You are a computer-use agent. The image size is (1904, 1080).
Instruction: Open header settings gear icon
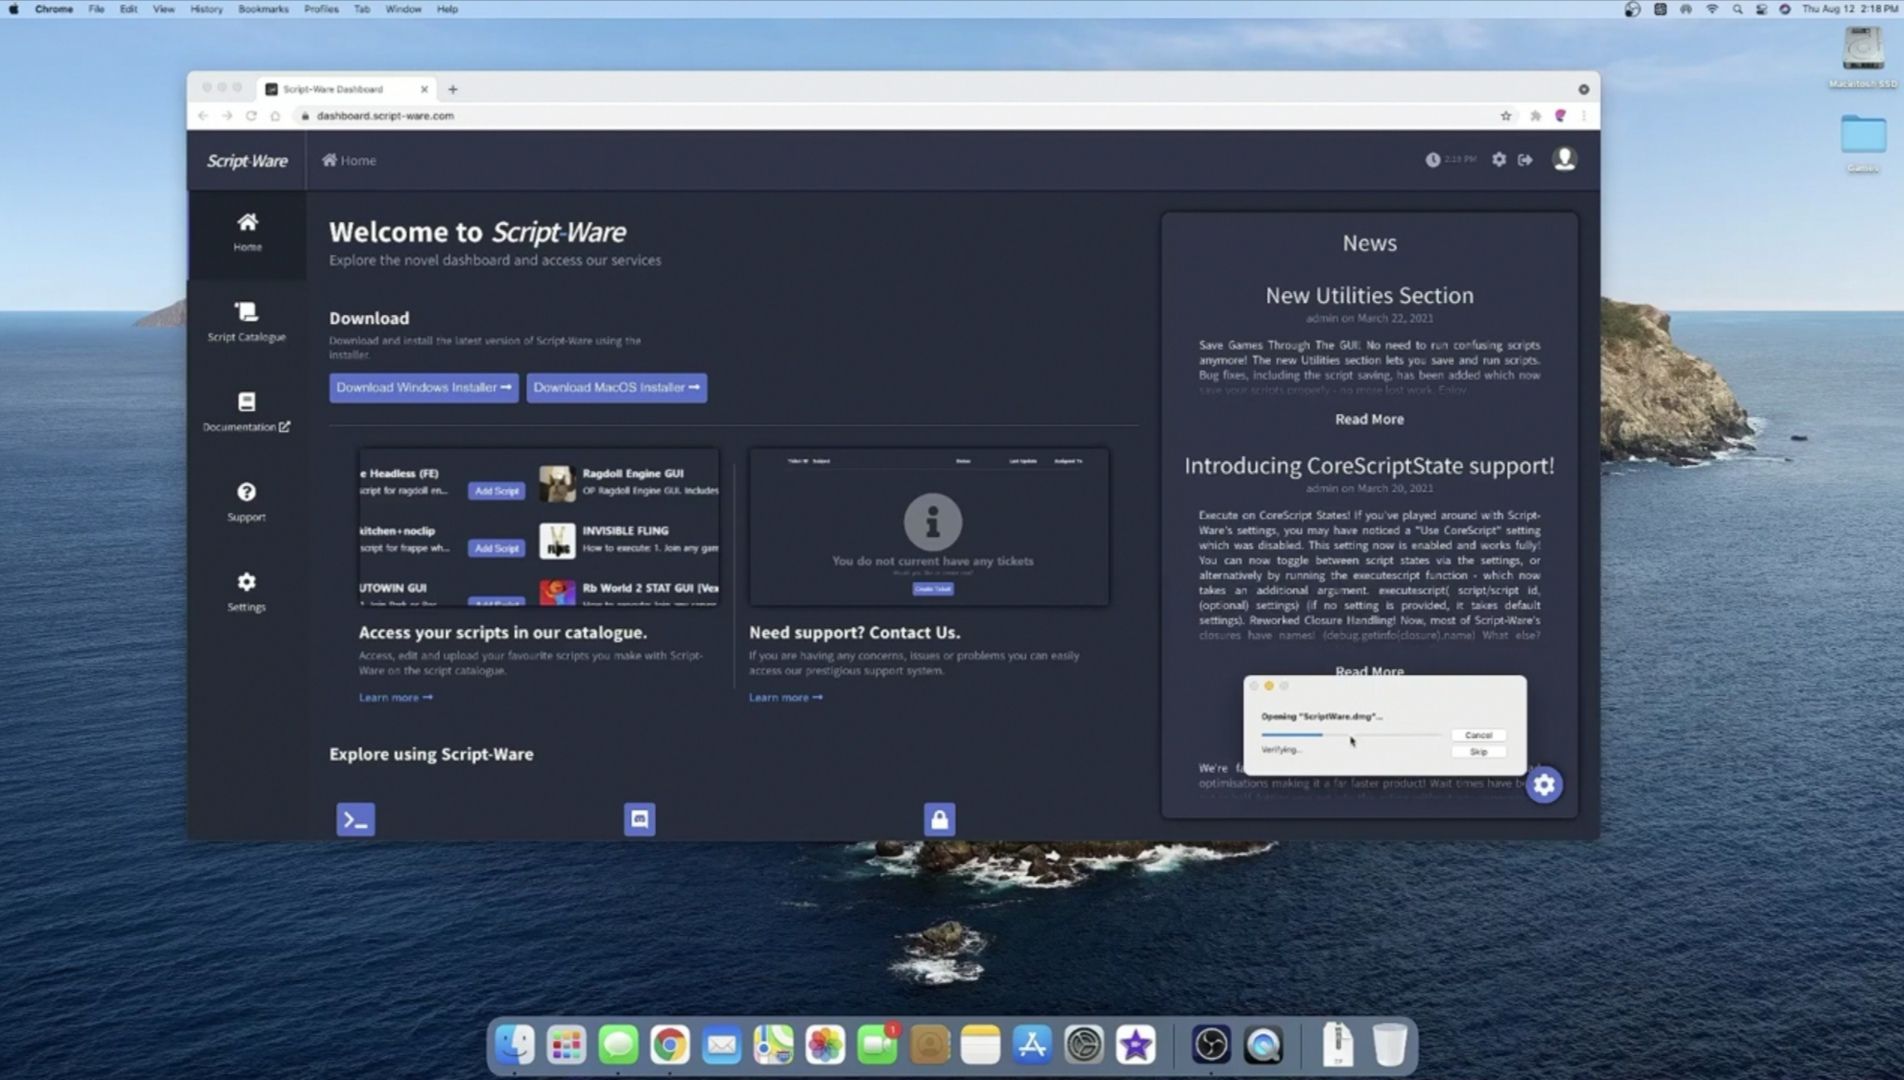click(x=1498, y=159)
